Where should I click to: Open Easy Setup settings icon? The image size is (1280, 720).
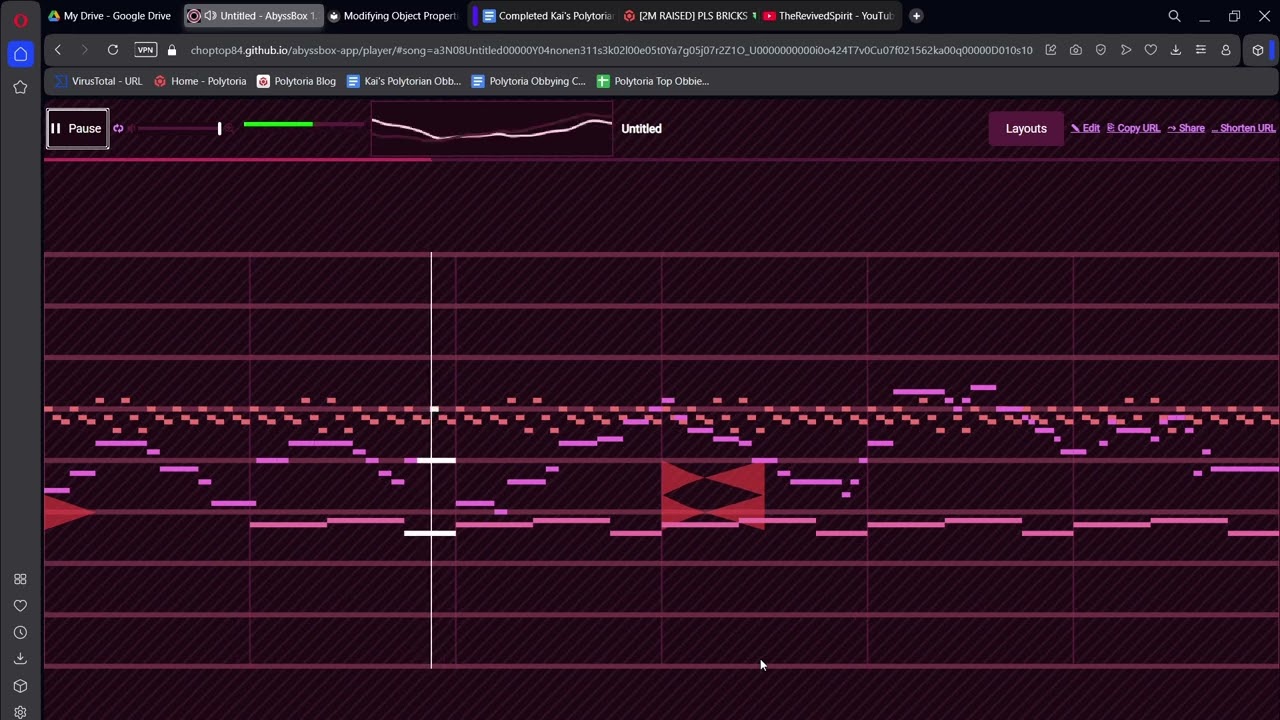pos(1201,50)
